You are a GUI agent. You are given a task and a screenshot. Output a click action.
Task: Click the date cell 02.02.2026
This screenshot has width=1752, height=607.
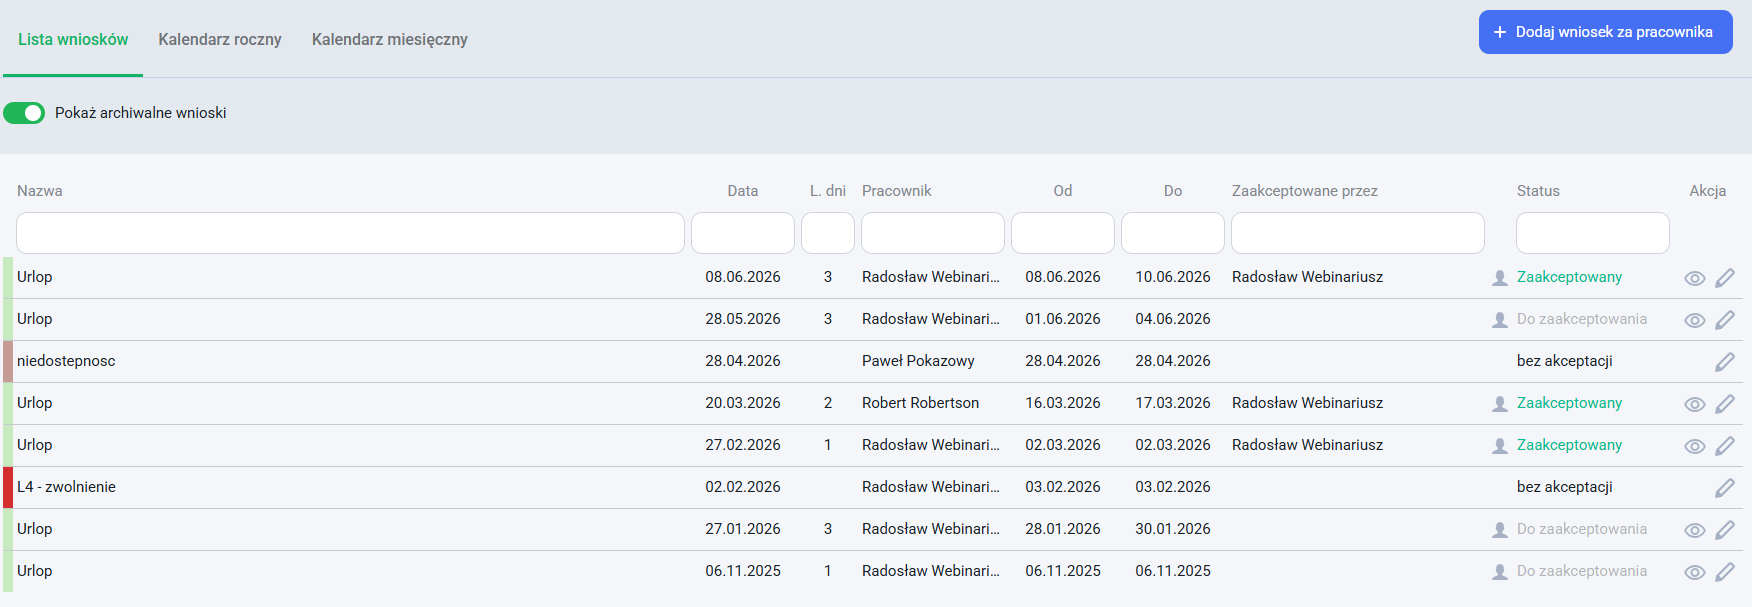743,487
